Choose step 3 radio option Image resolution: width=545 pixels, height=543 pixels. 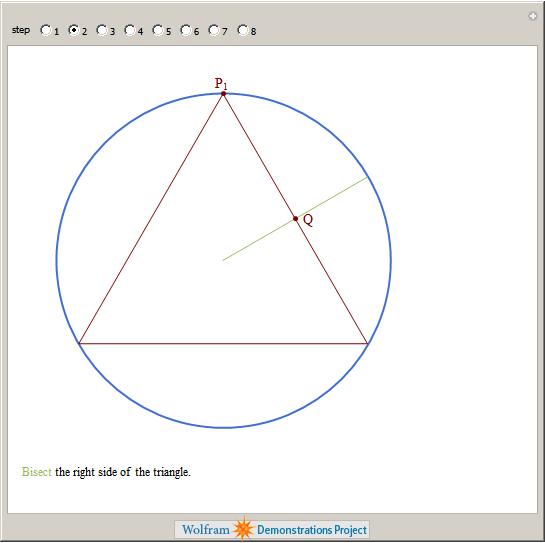pyautogui.click(x=101, y=30)
